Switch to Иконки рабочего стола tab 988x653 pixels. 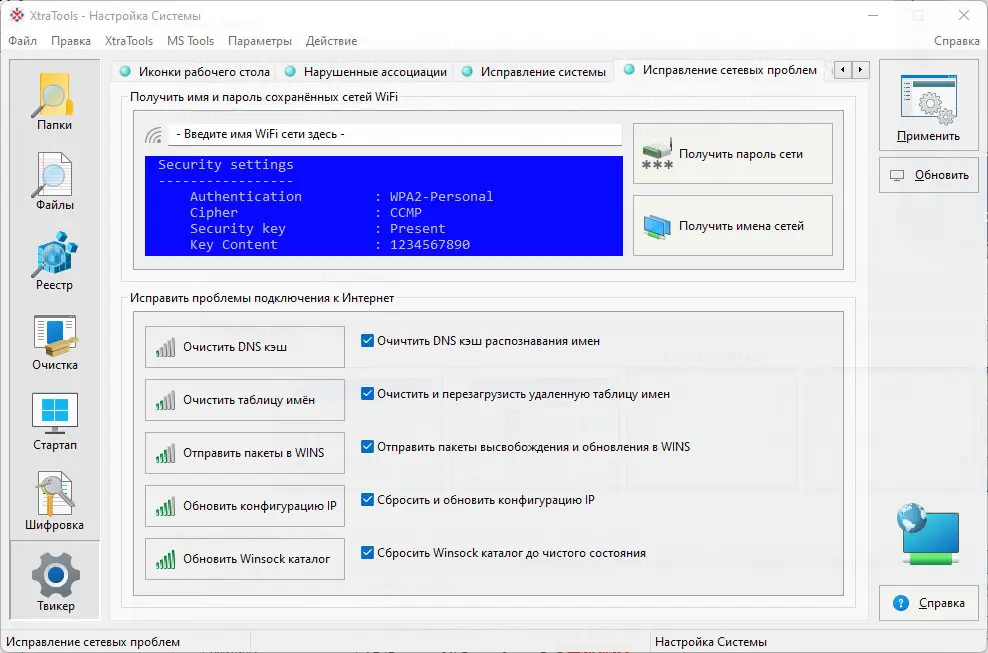coord(195,72)
